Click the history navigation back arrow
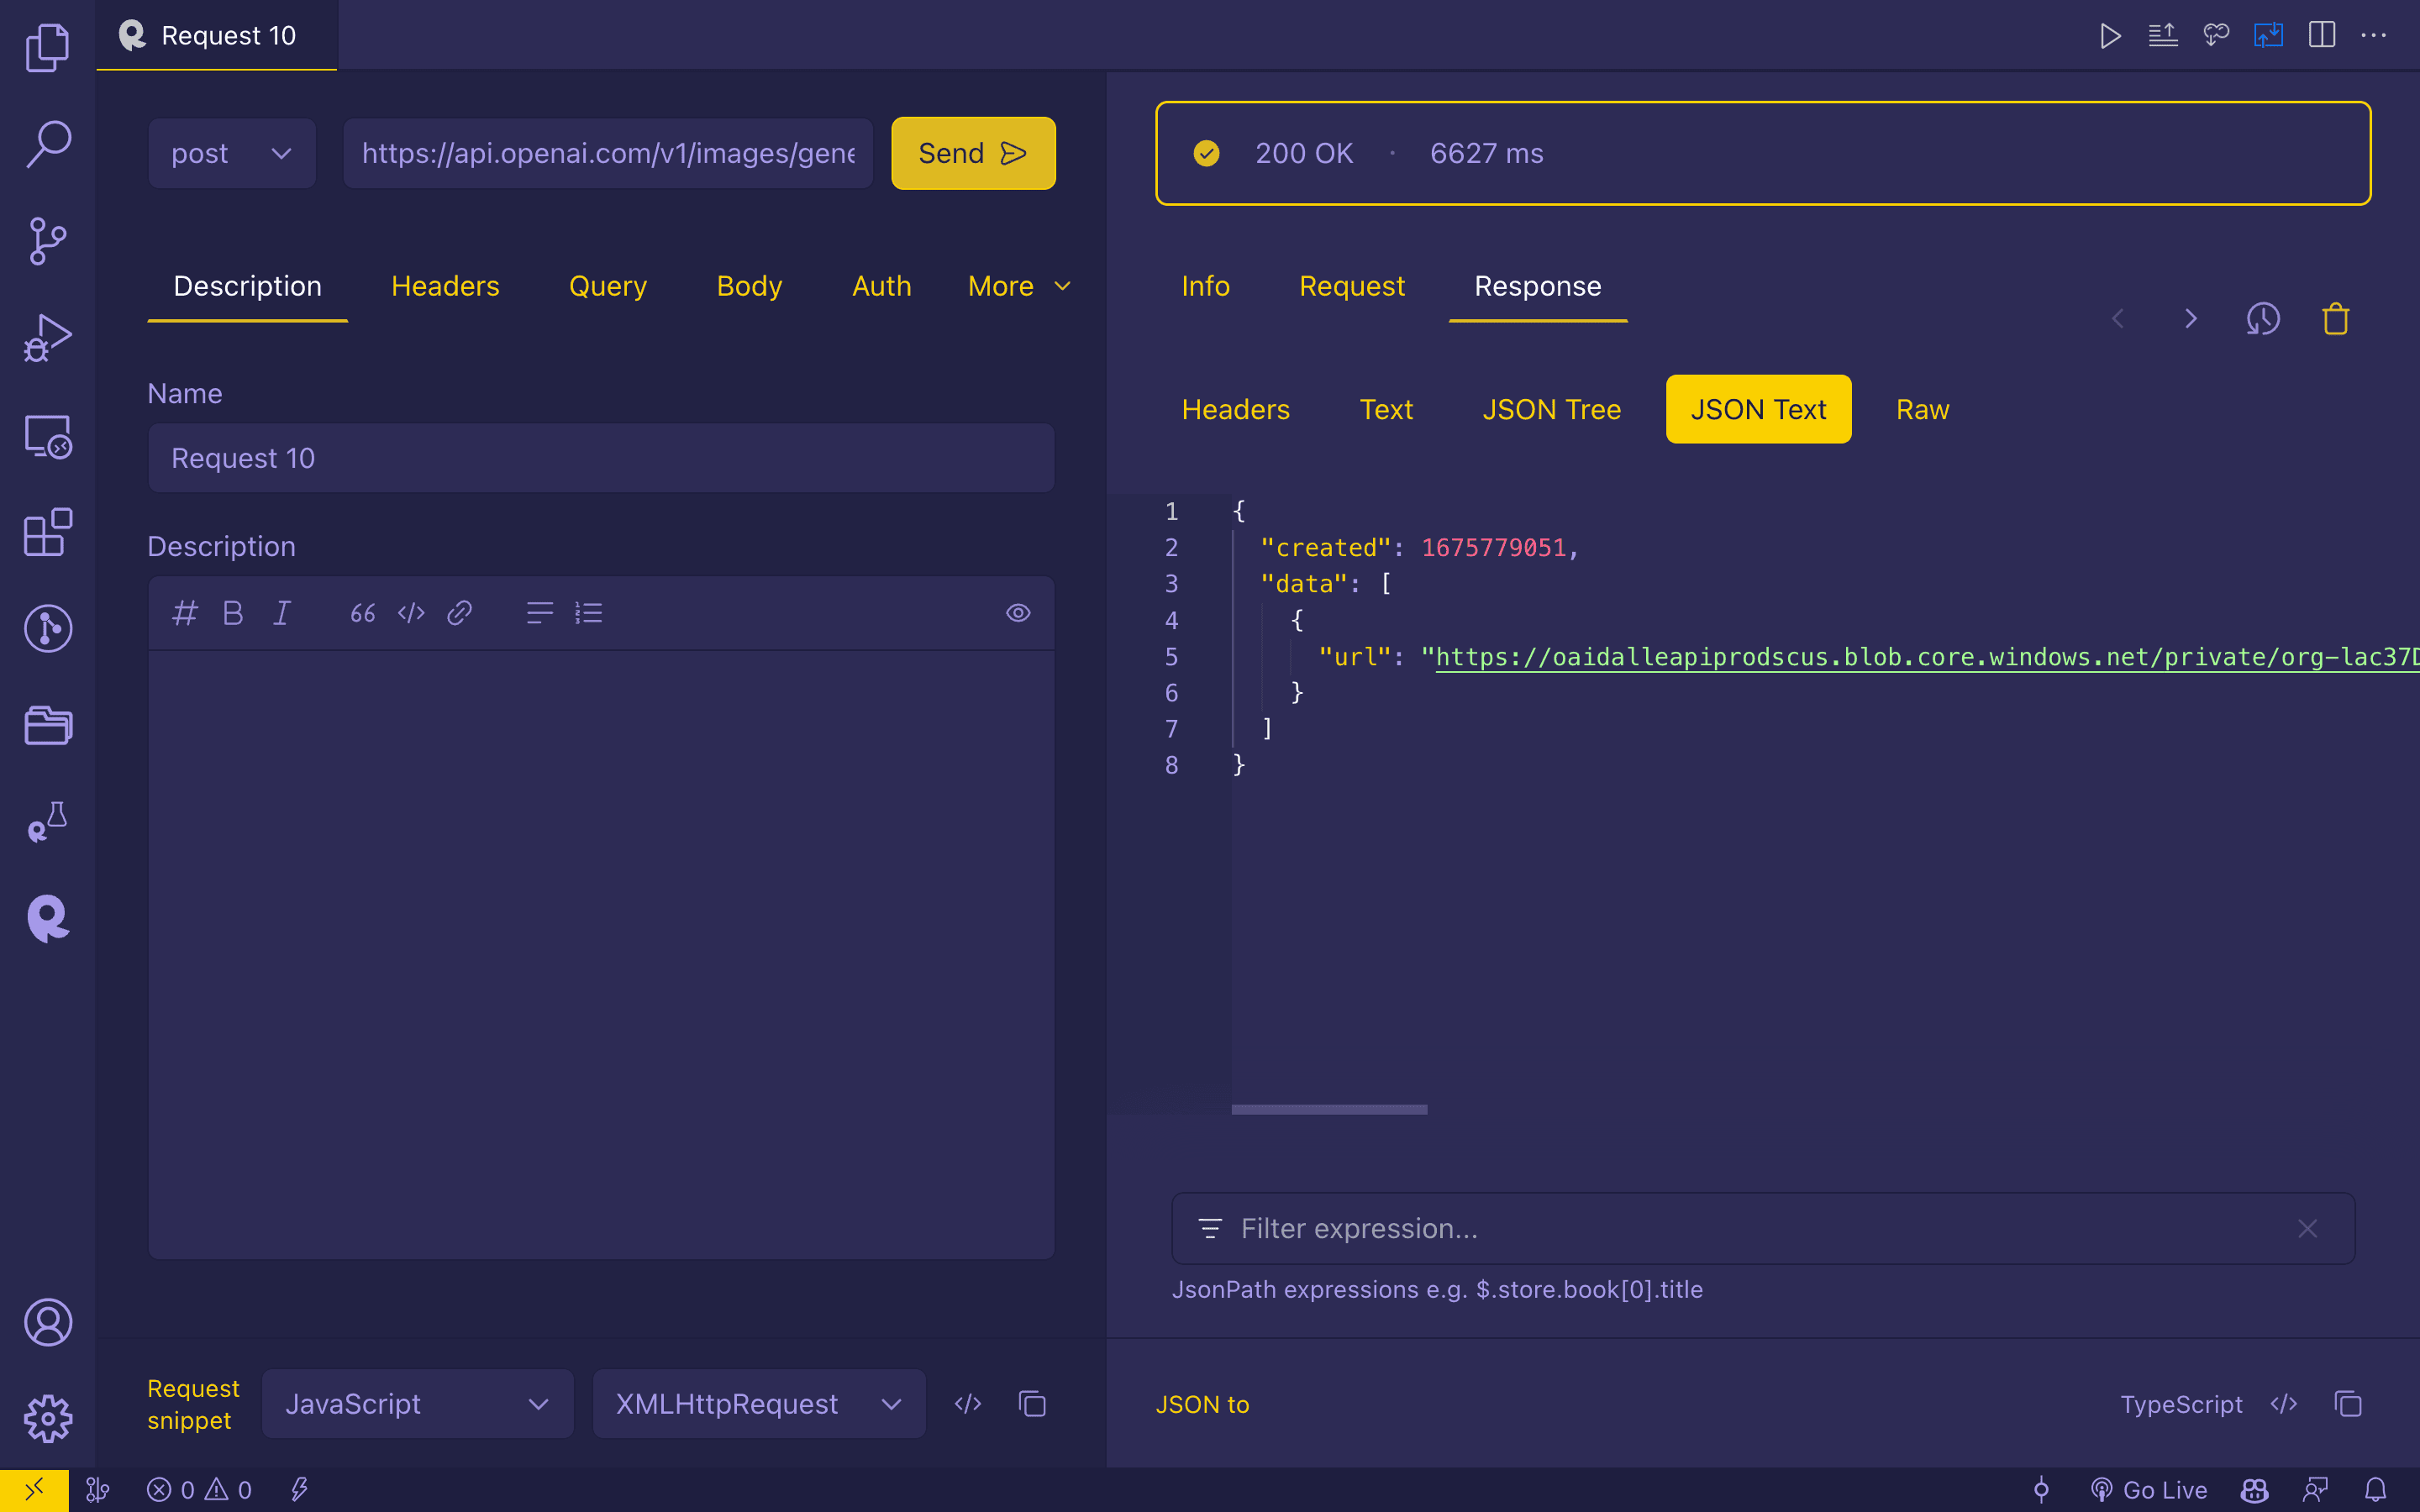This screenshot has height=1512, width=2420. coord(2117,318)
